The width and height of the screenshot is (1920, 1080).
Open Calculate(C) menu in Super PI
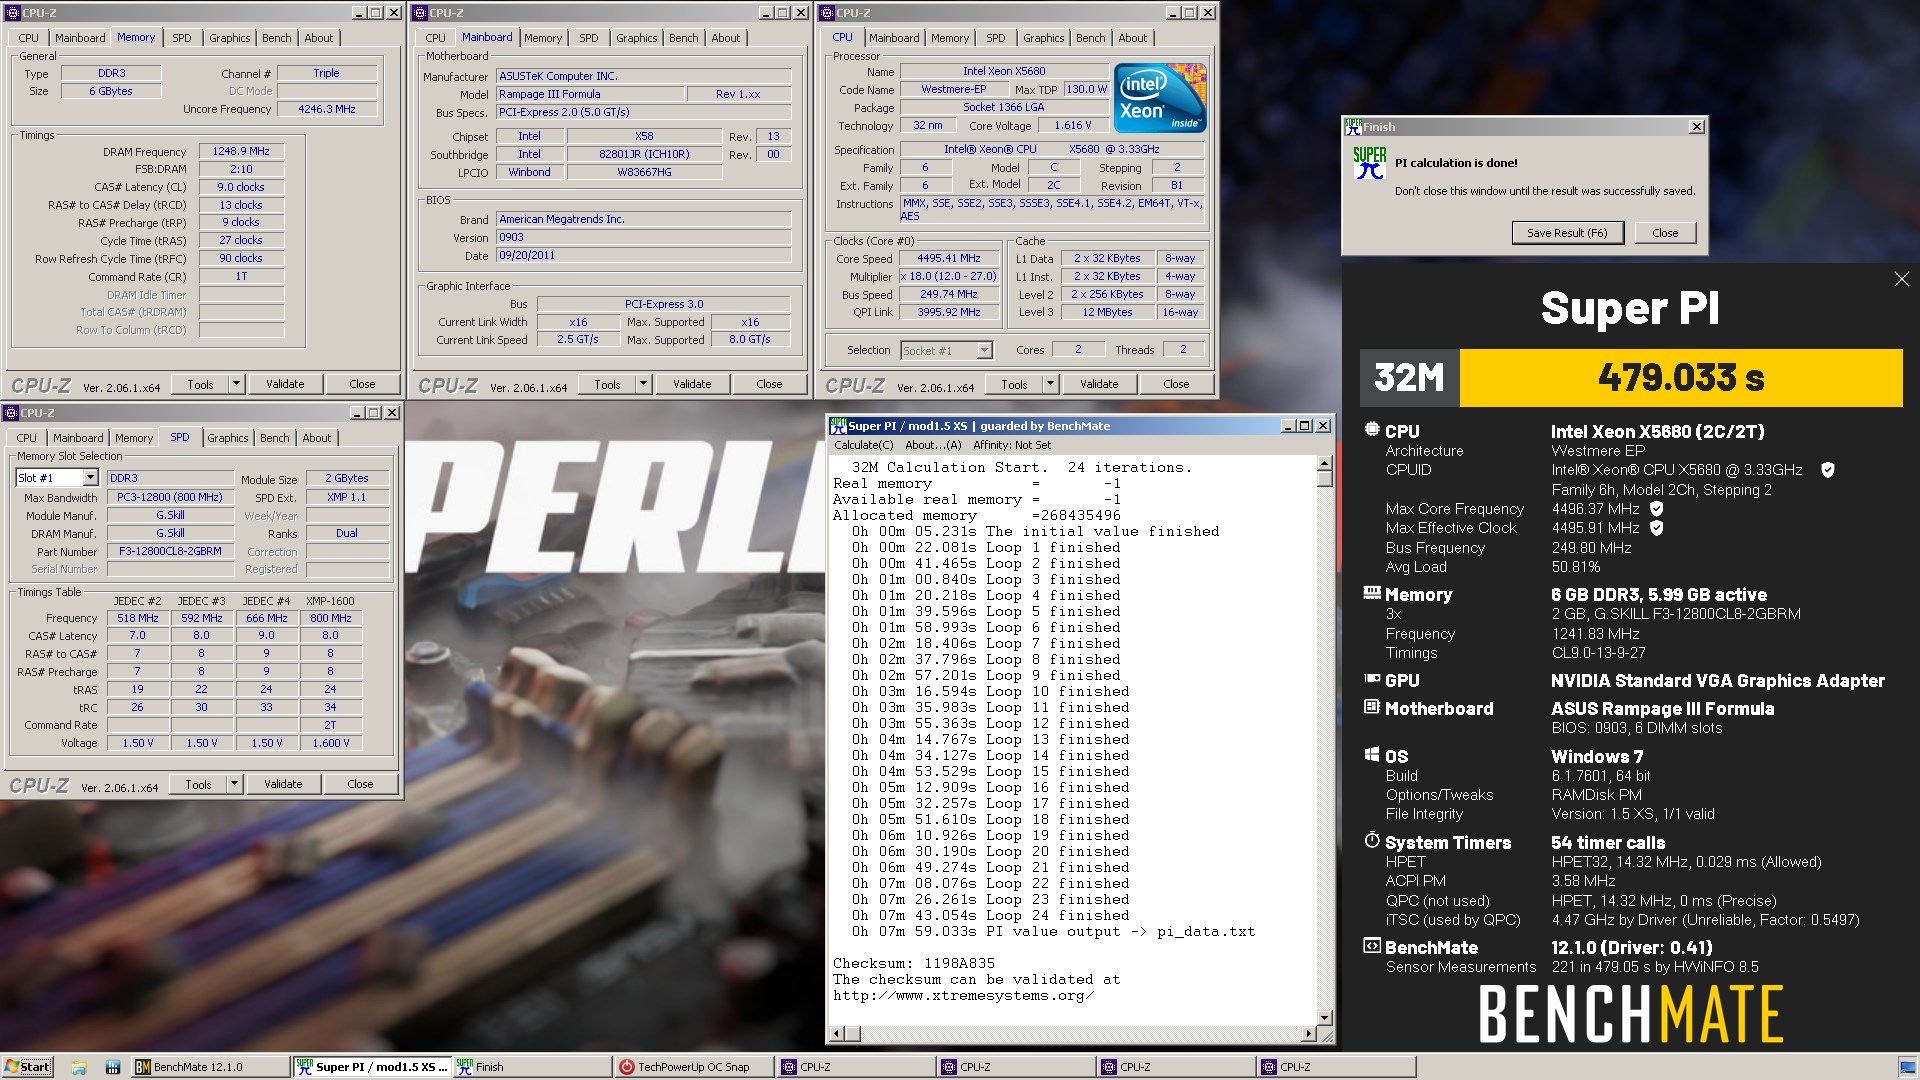coord(863,445)
